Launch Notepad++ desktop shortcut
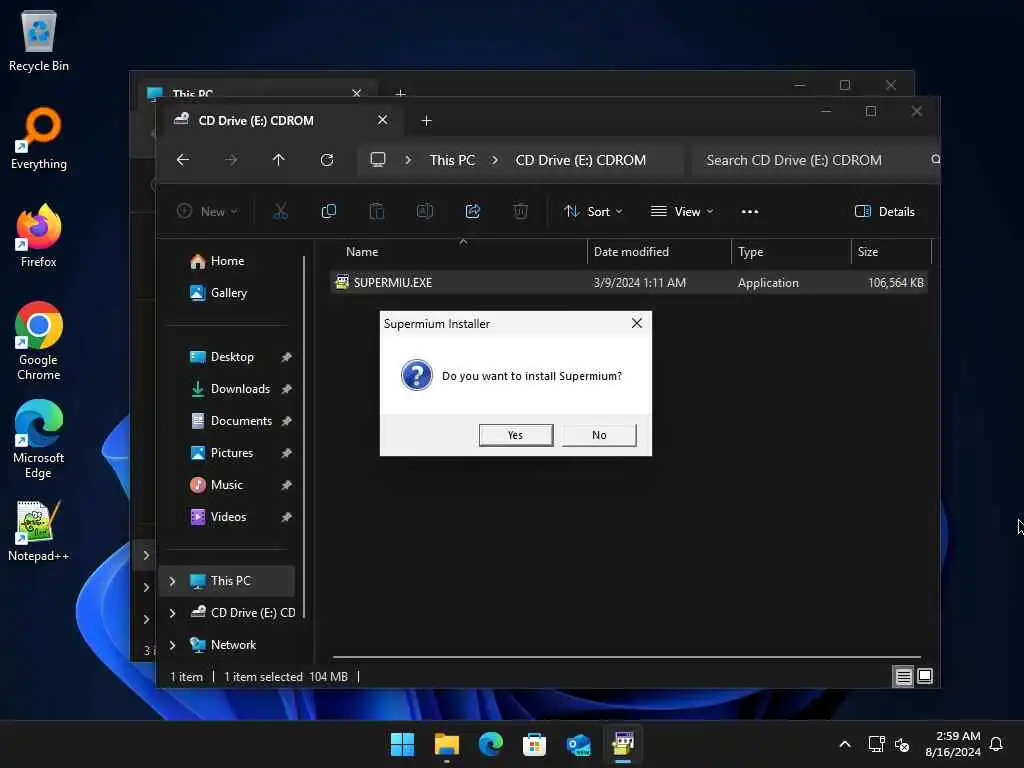The width and height of the screenshot is (1024, 768). (x=39, y=531)
